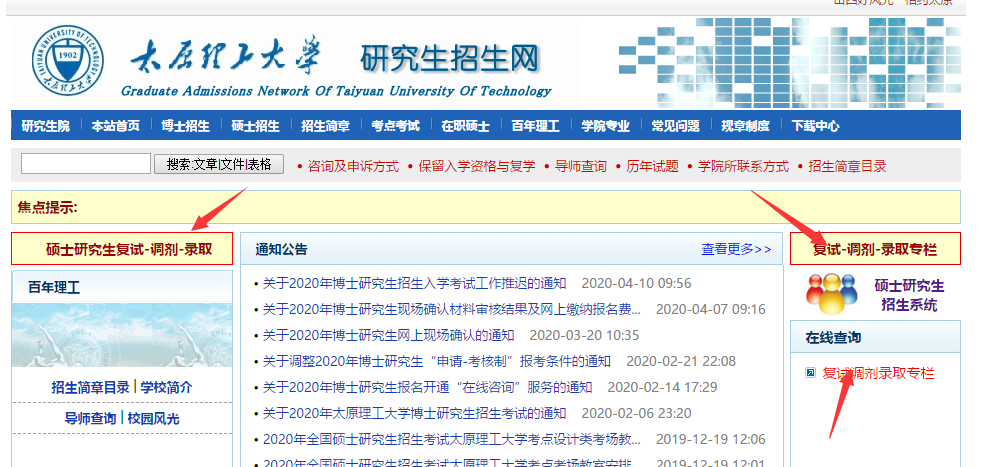Click date 2020-02-21 22:08
Viewport: 987px width, 467px height.
click(681, 361)
